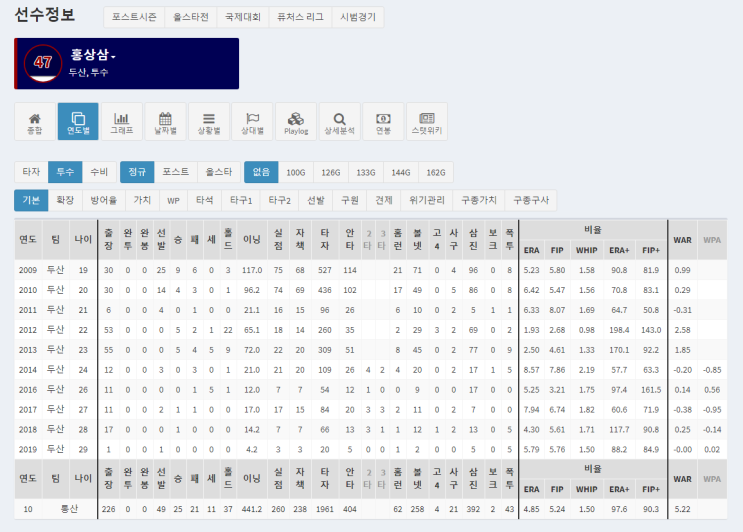
Task: Open the 구종가치 stats tab
Action: point(479,200)
